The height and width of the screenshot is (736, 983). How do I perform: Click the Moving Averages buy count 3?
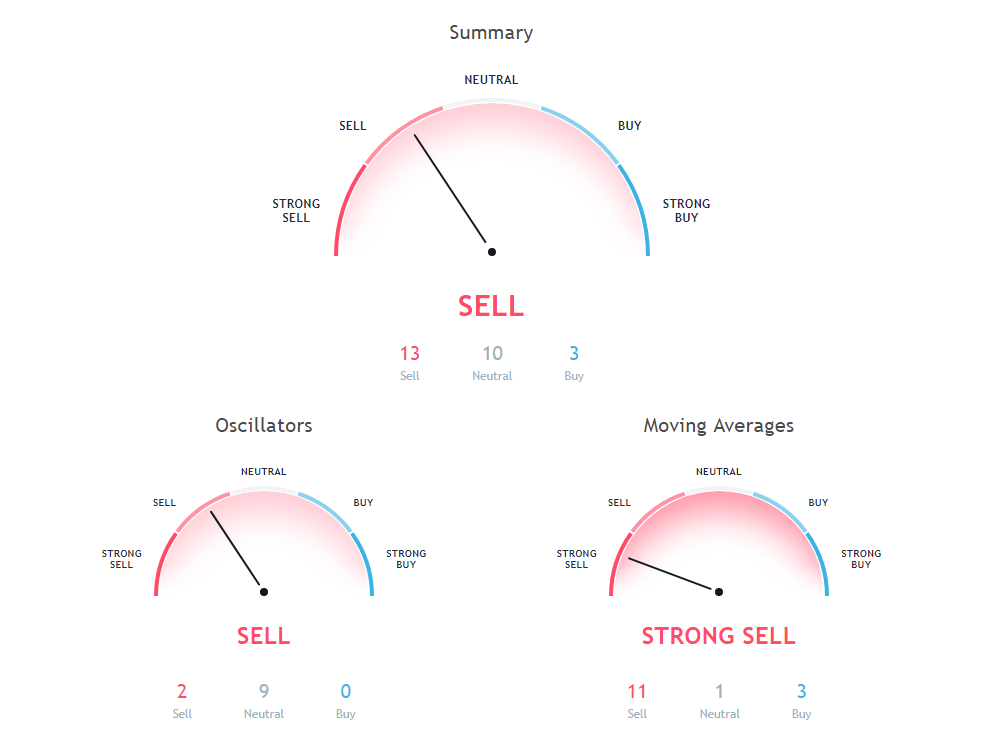(x=801, y=691)
